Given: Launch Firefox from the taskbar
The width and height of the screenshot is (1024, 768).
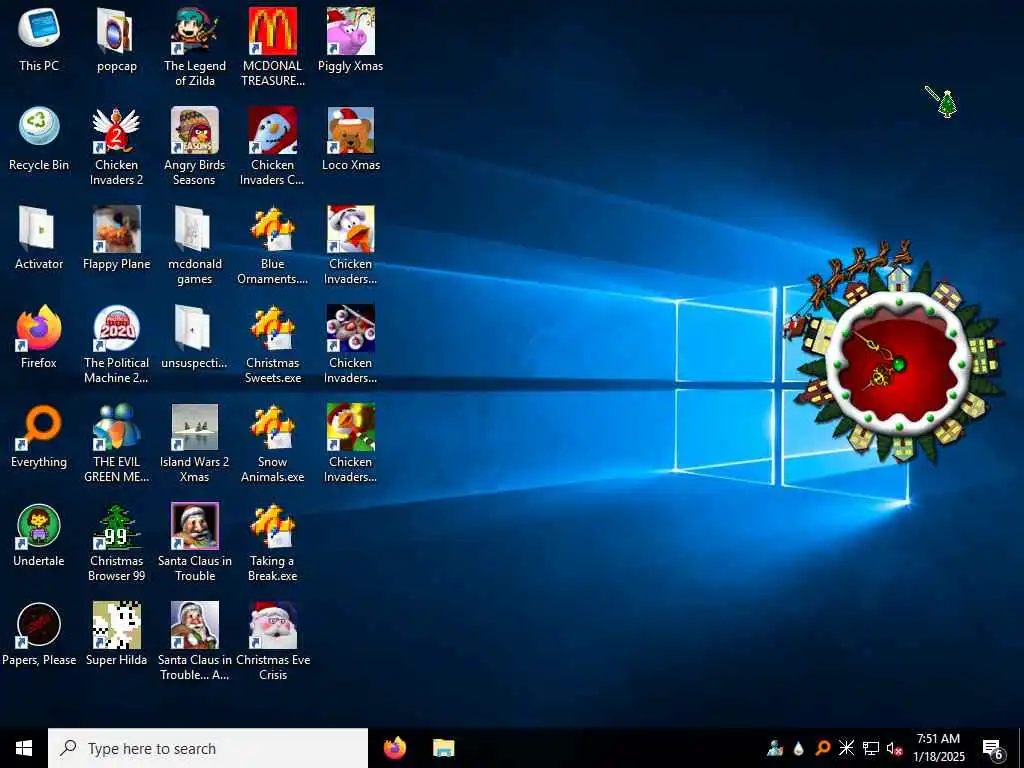Looking at the screenshot, I should (395, 748).
